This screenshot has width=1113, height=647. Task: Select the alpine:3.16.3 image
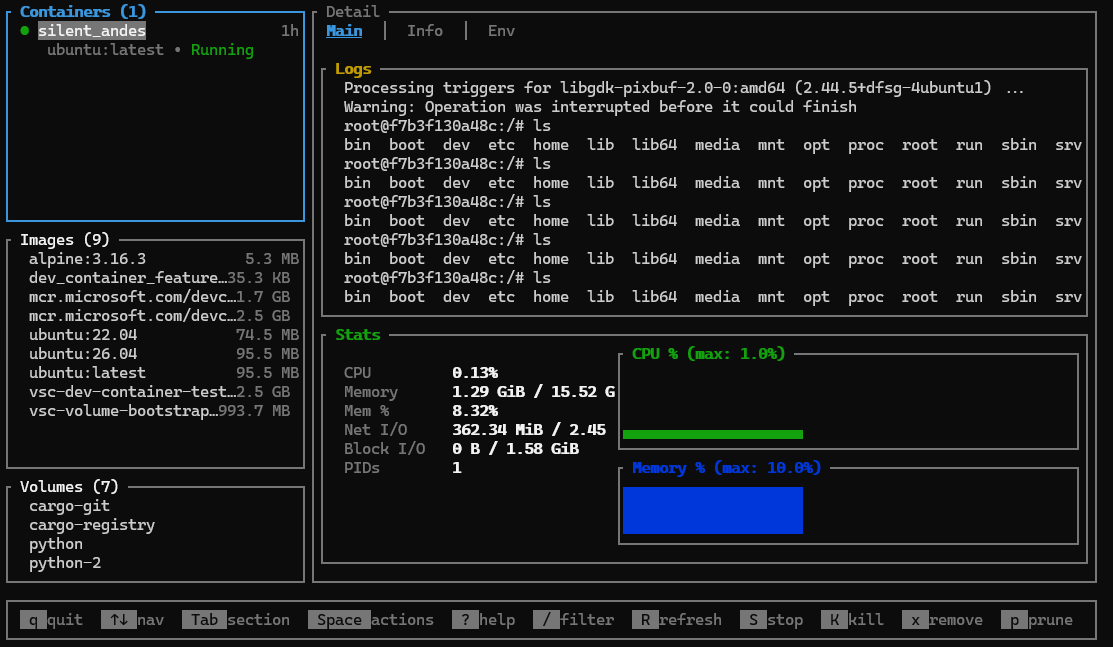pos(163,259)
